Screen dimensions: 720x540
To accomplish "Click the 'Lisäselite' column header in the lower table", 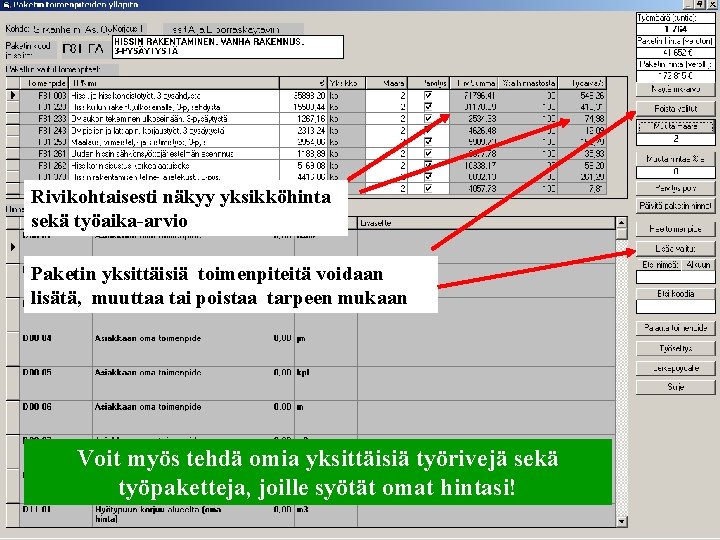I will (486, 223).
